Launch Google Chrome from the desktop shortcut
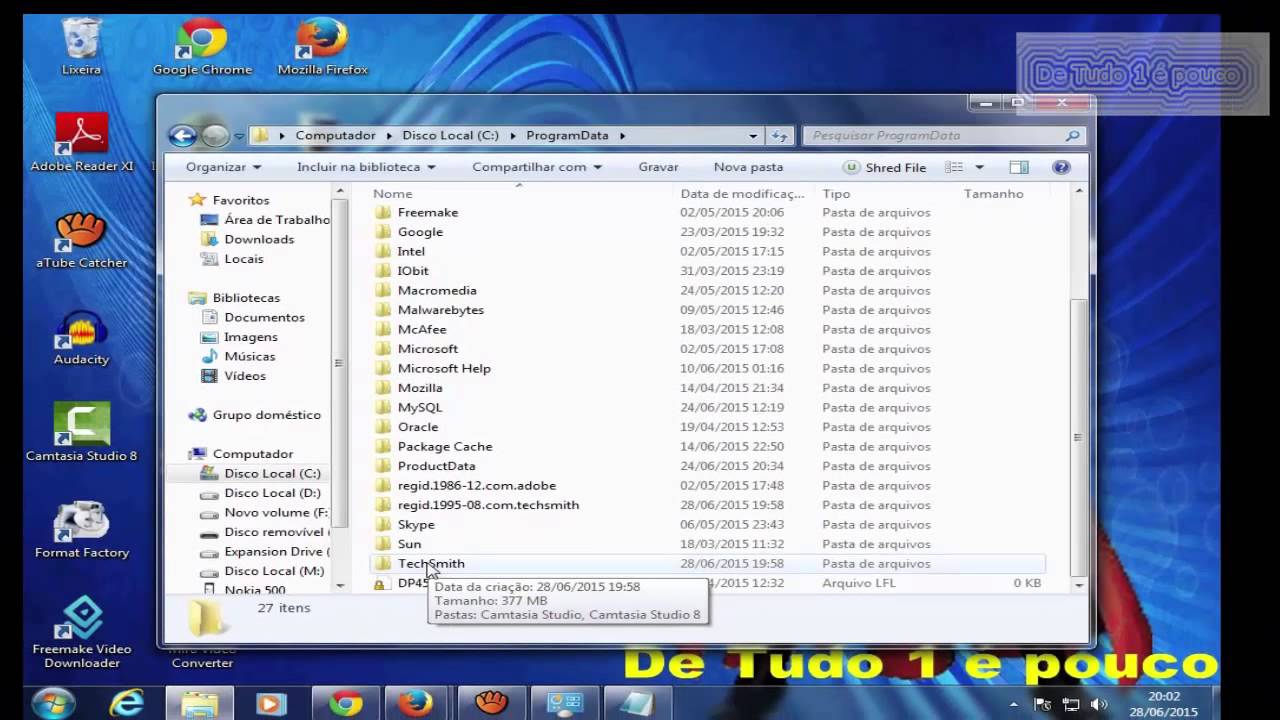 [202, 46]
